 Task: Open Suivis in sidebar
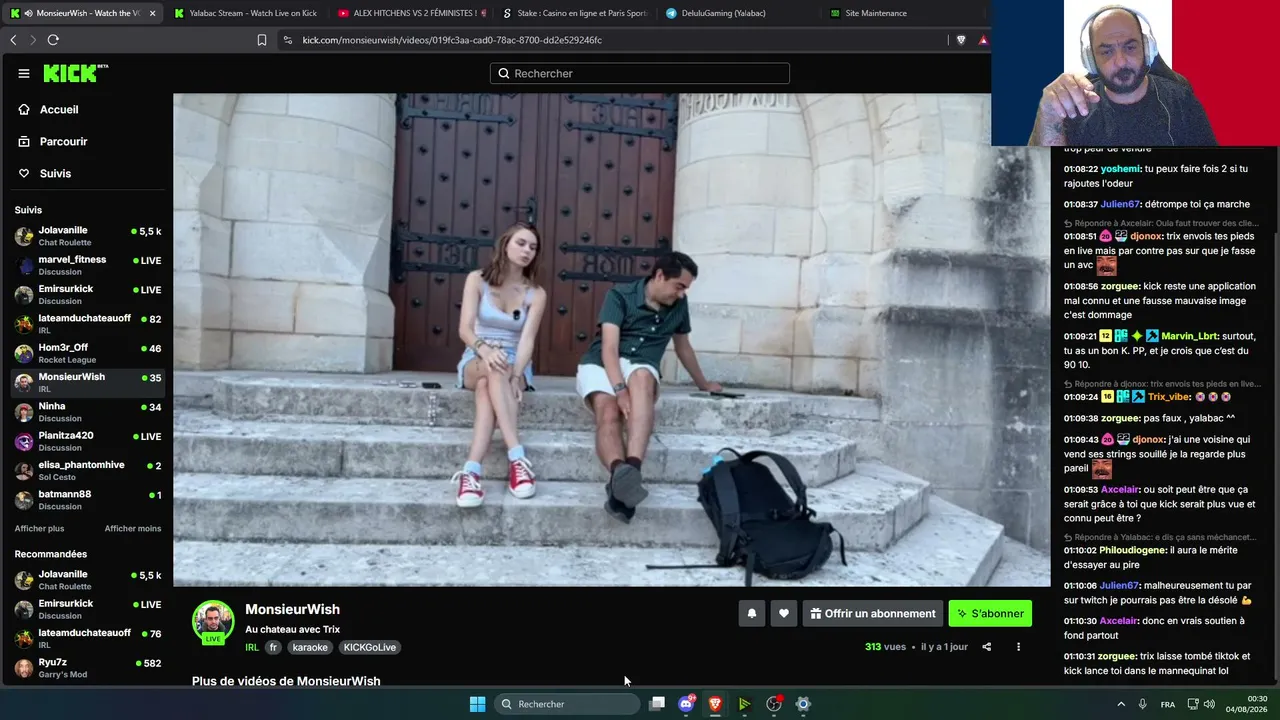click(x=55, y=174)
